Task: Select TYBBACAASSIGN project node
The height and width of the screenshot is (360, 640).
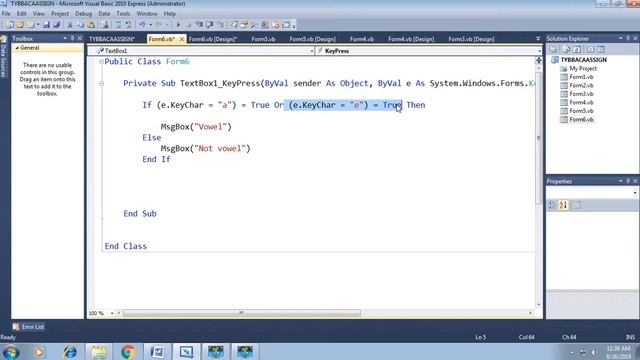Action: pos(584,60)
